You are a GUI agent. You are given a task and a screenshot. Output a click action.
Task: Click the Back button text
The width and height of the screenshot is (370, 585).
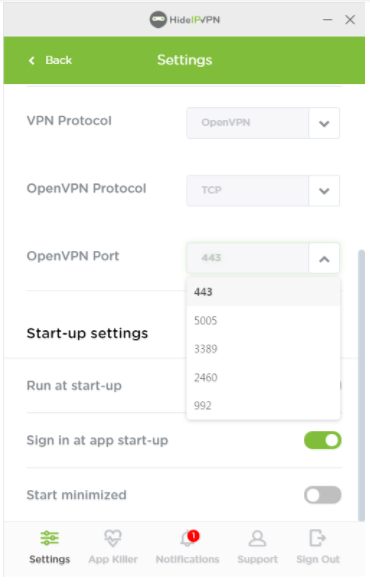coord(59,60)
